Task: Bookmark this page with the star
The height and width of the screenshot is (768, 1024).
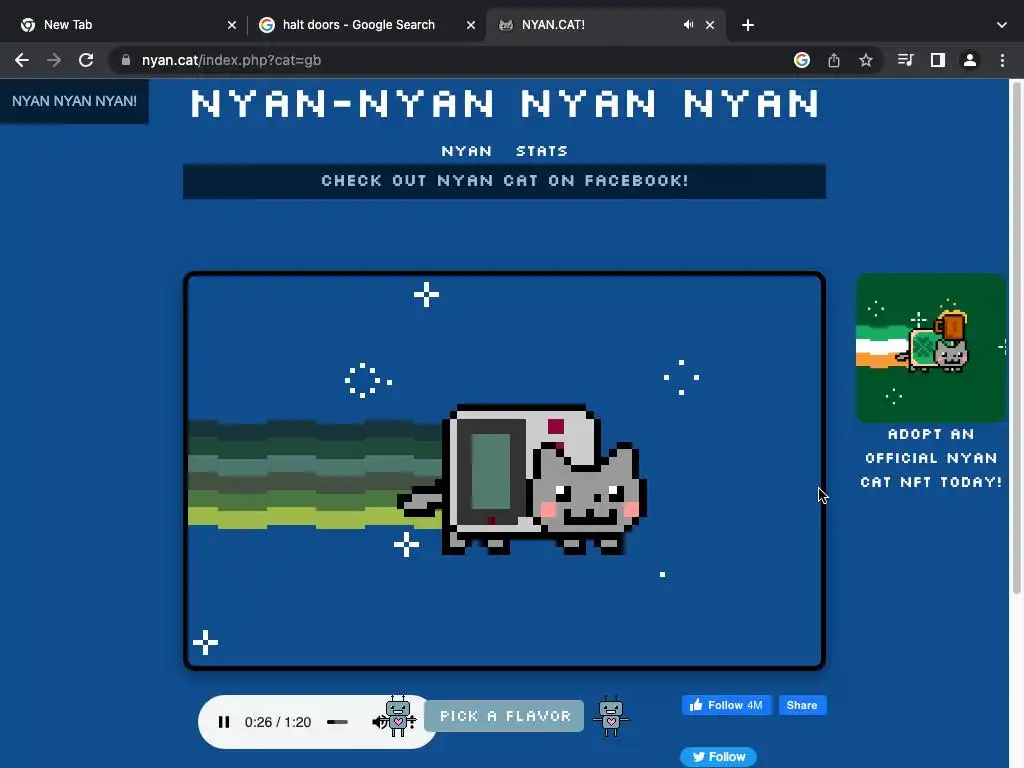Action: coord(866,60)
